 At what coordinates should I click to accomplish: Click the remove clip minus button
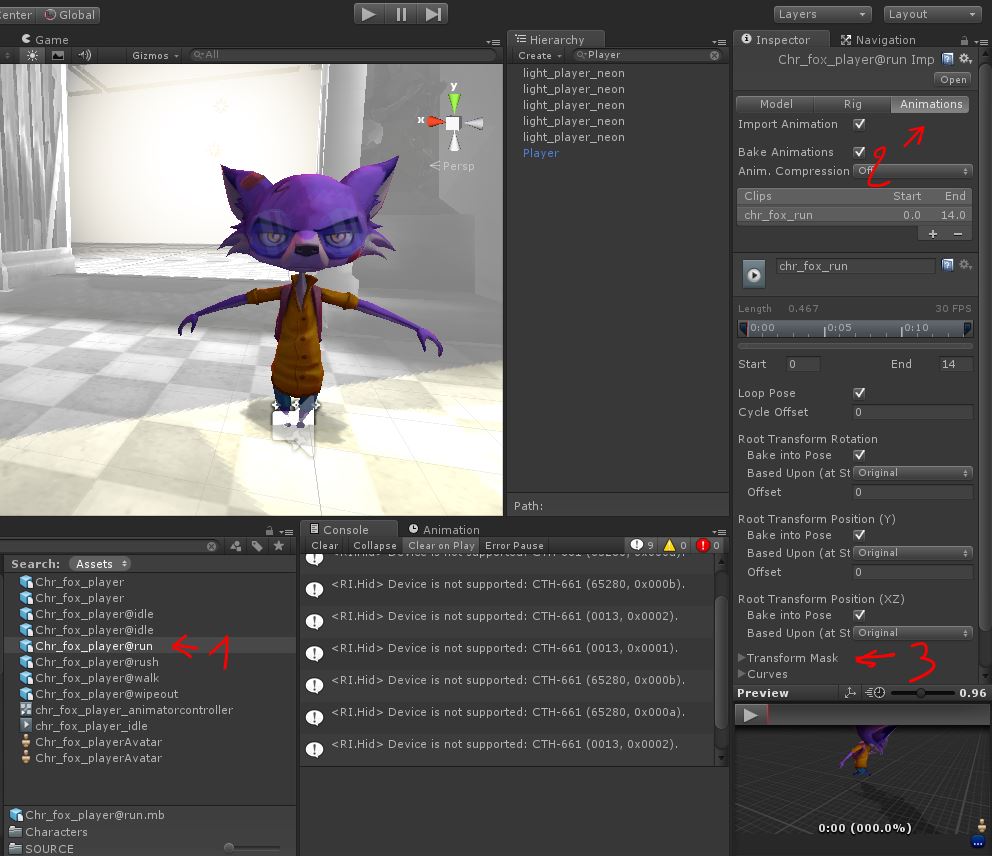point(957,233)
